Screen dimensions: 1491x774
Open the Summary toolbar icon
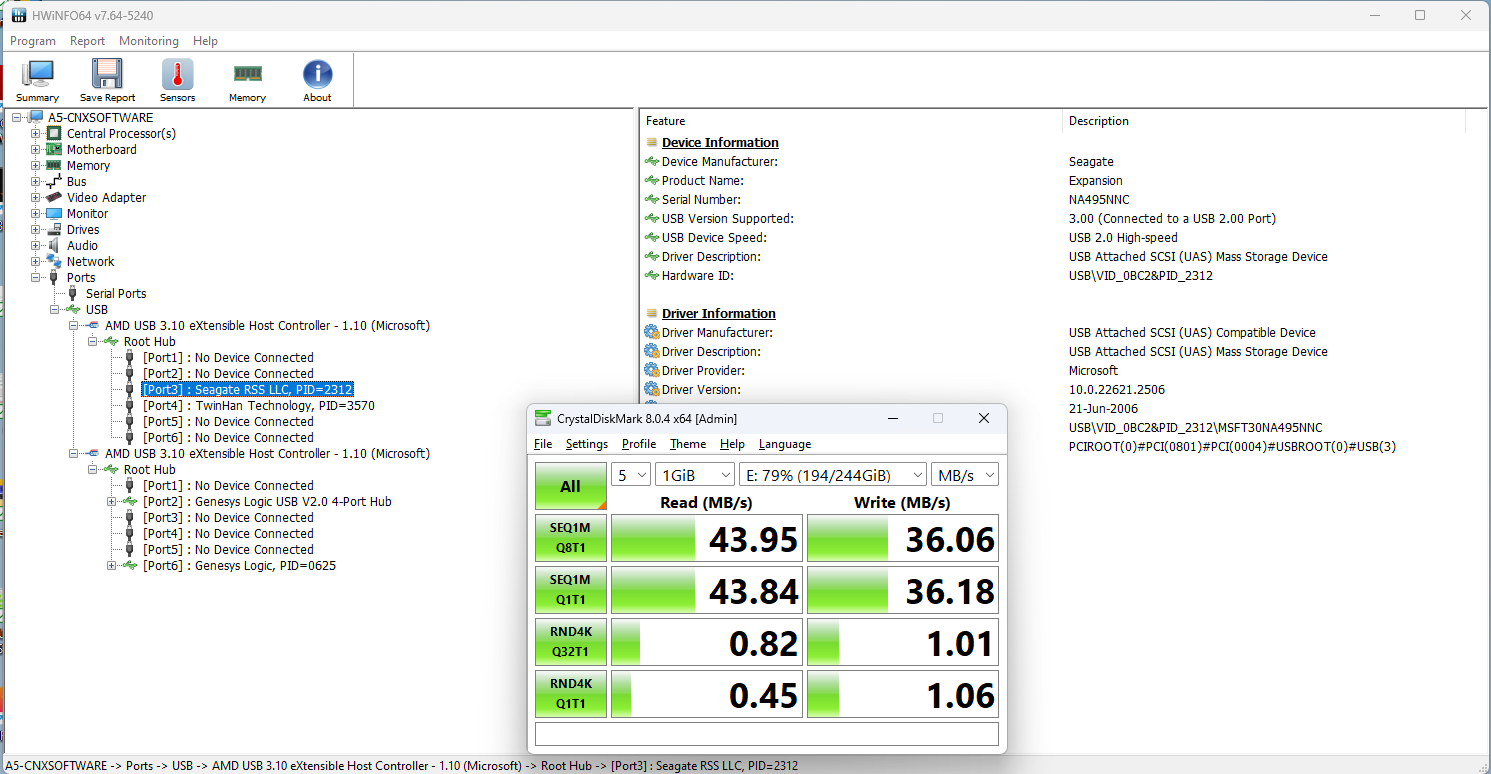pyautogui.click(x=37, y=74)
